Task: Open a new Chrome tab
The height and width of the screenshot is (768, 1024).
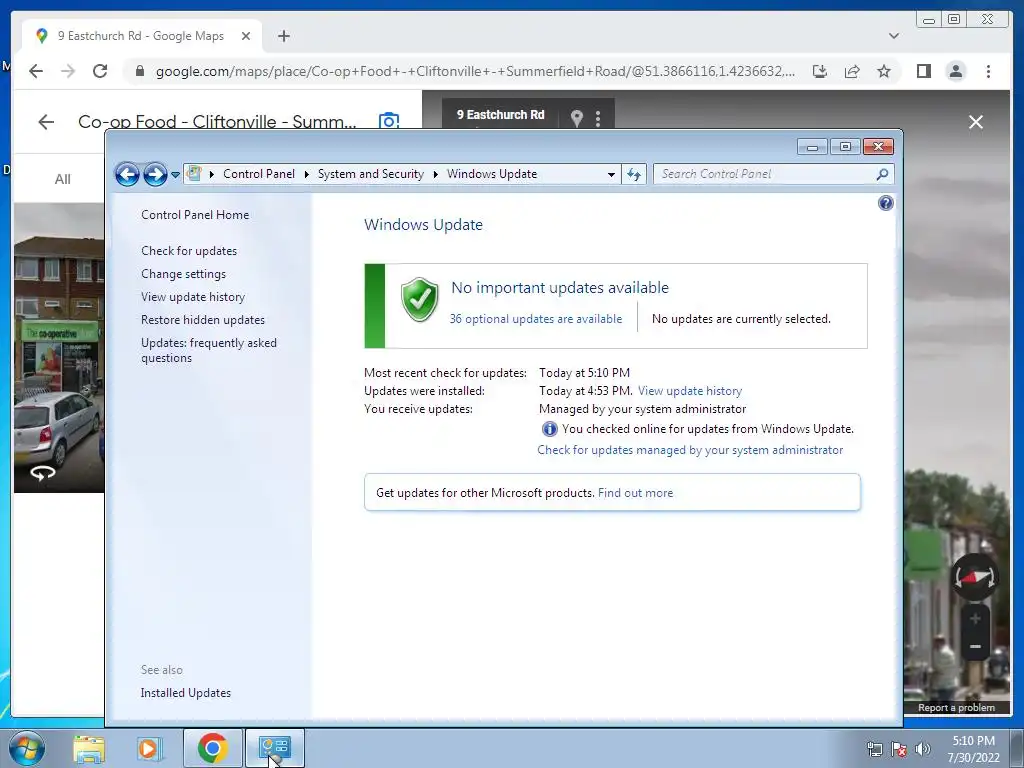Action: pyautogui.click(x=283, y=36)
